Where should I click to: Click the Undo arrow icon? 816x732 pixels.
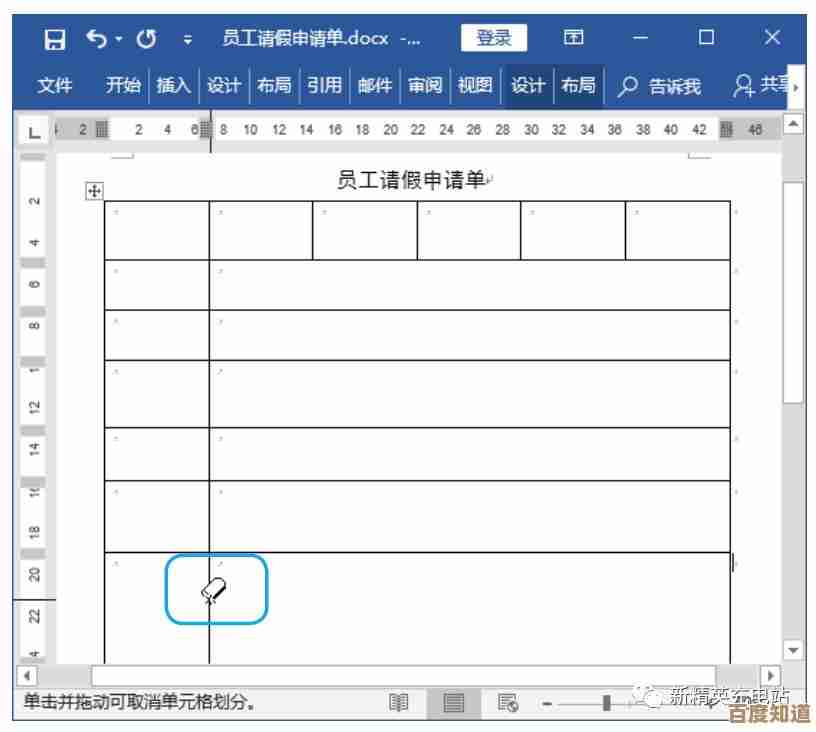tap(96, 39)
